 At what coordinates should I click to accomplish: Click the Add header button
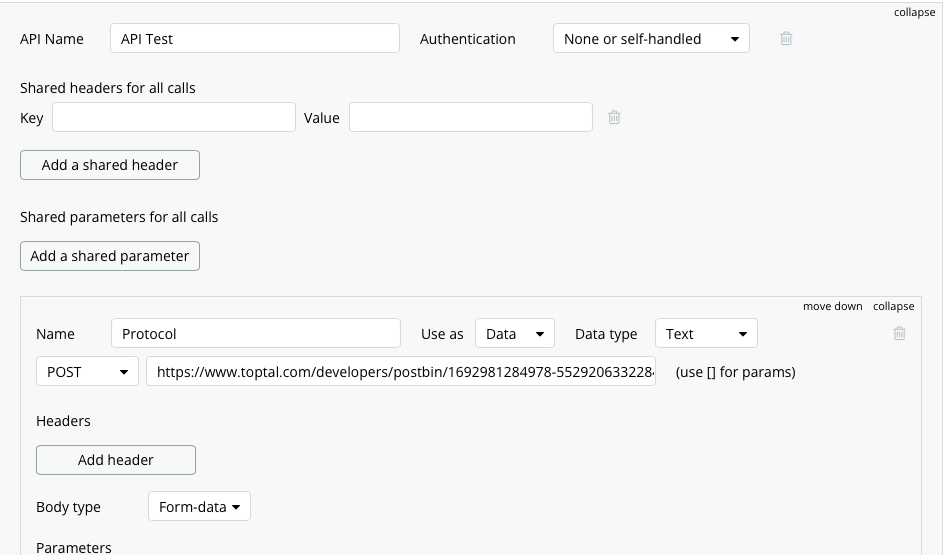pyautogui.click(x=116, y=460)
